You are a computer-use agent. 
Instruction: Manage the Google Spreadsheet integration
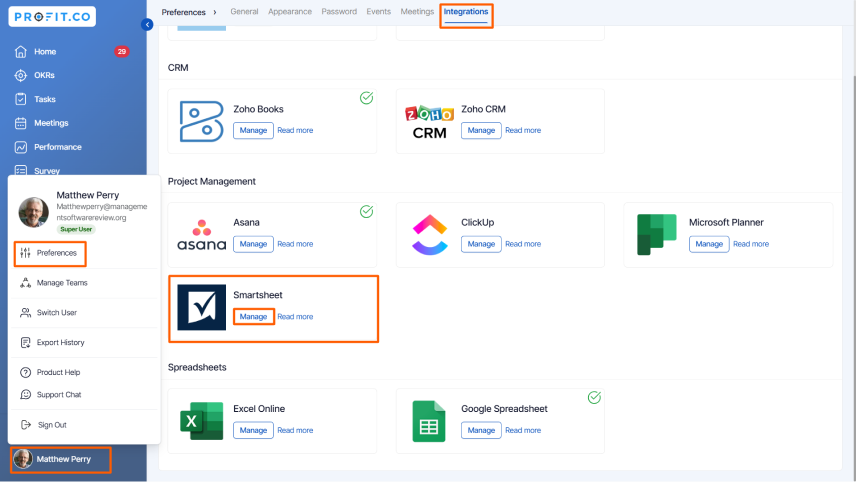(481, 430)
